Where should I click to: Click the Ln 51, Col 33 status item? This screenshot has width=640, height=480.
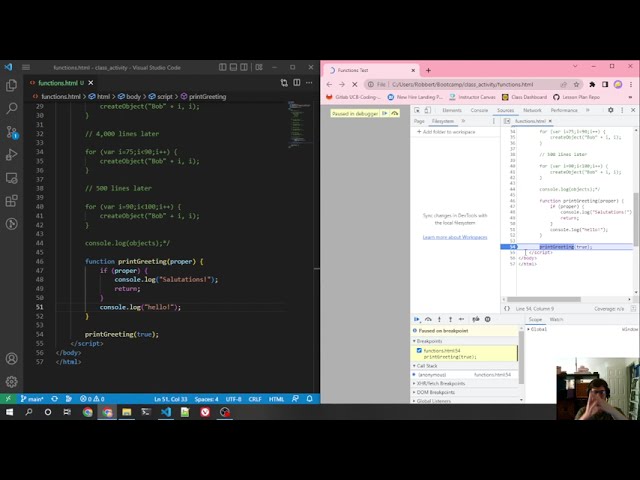(171, 399)
